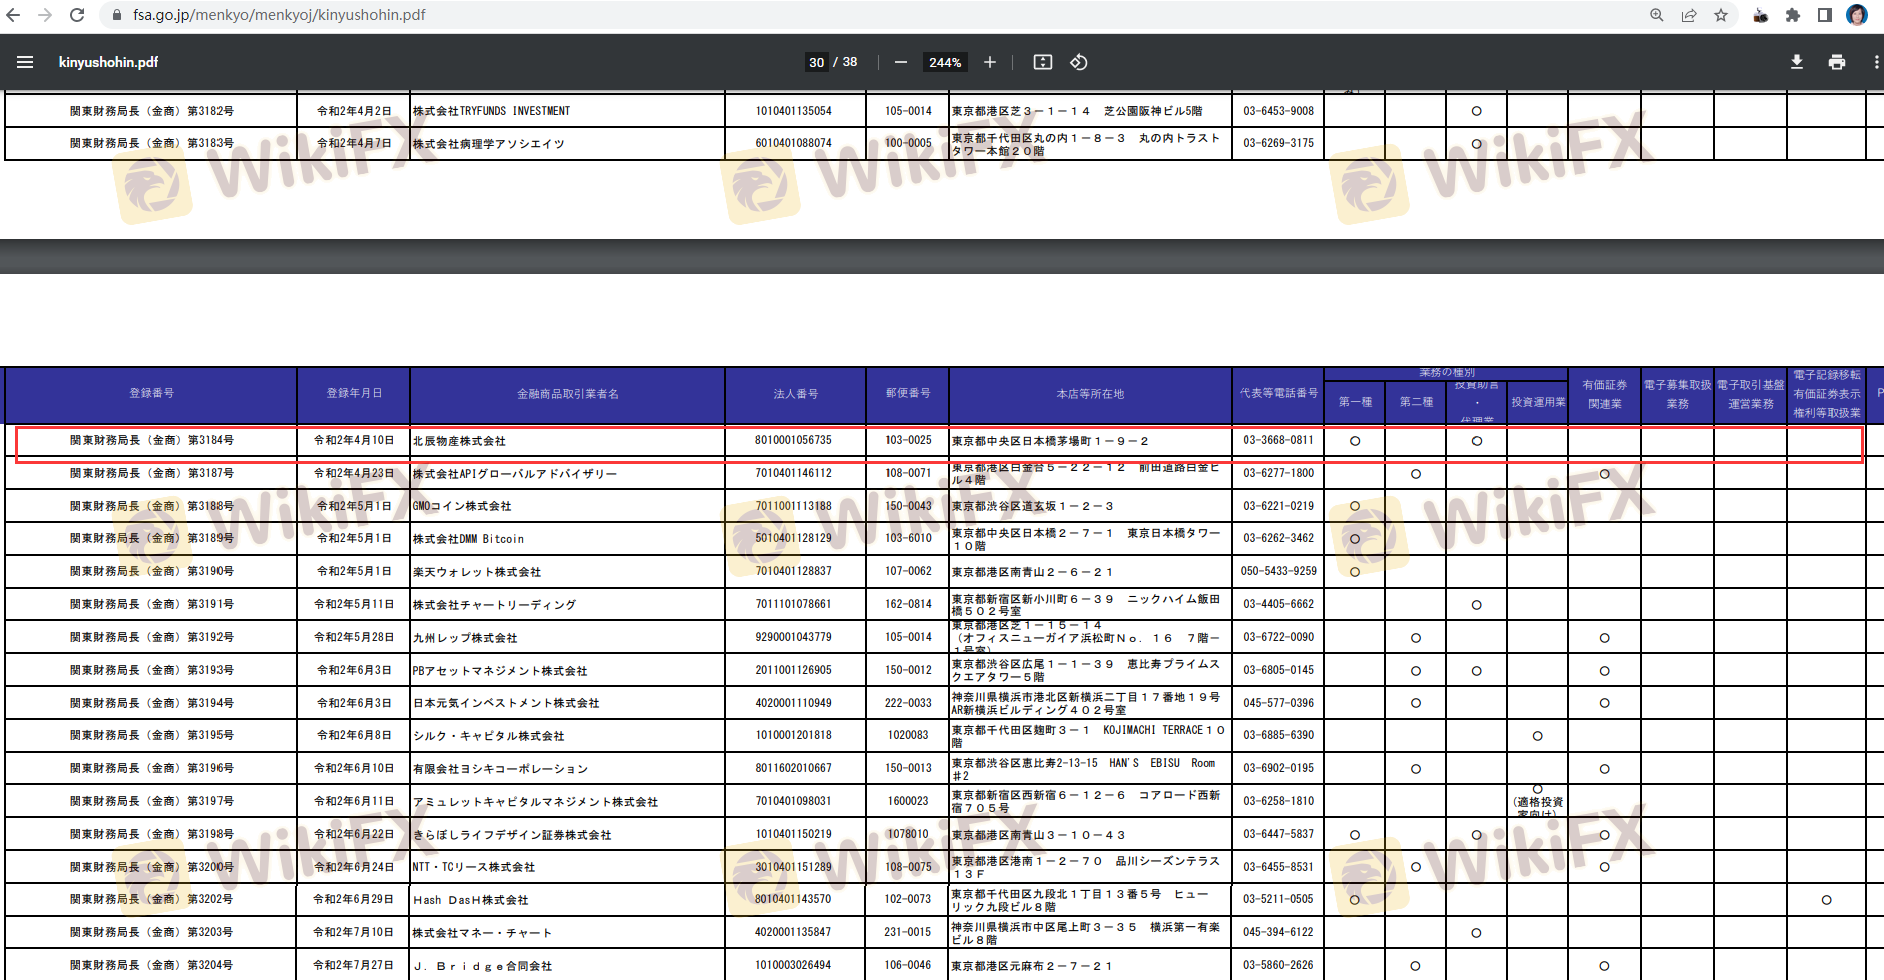Click the 244% zoom level field
Screen dimensions: 1884x980
945,62
